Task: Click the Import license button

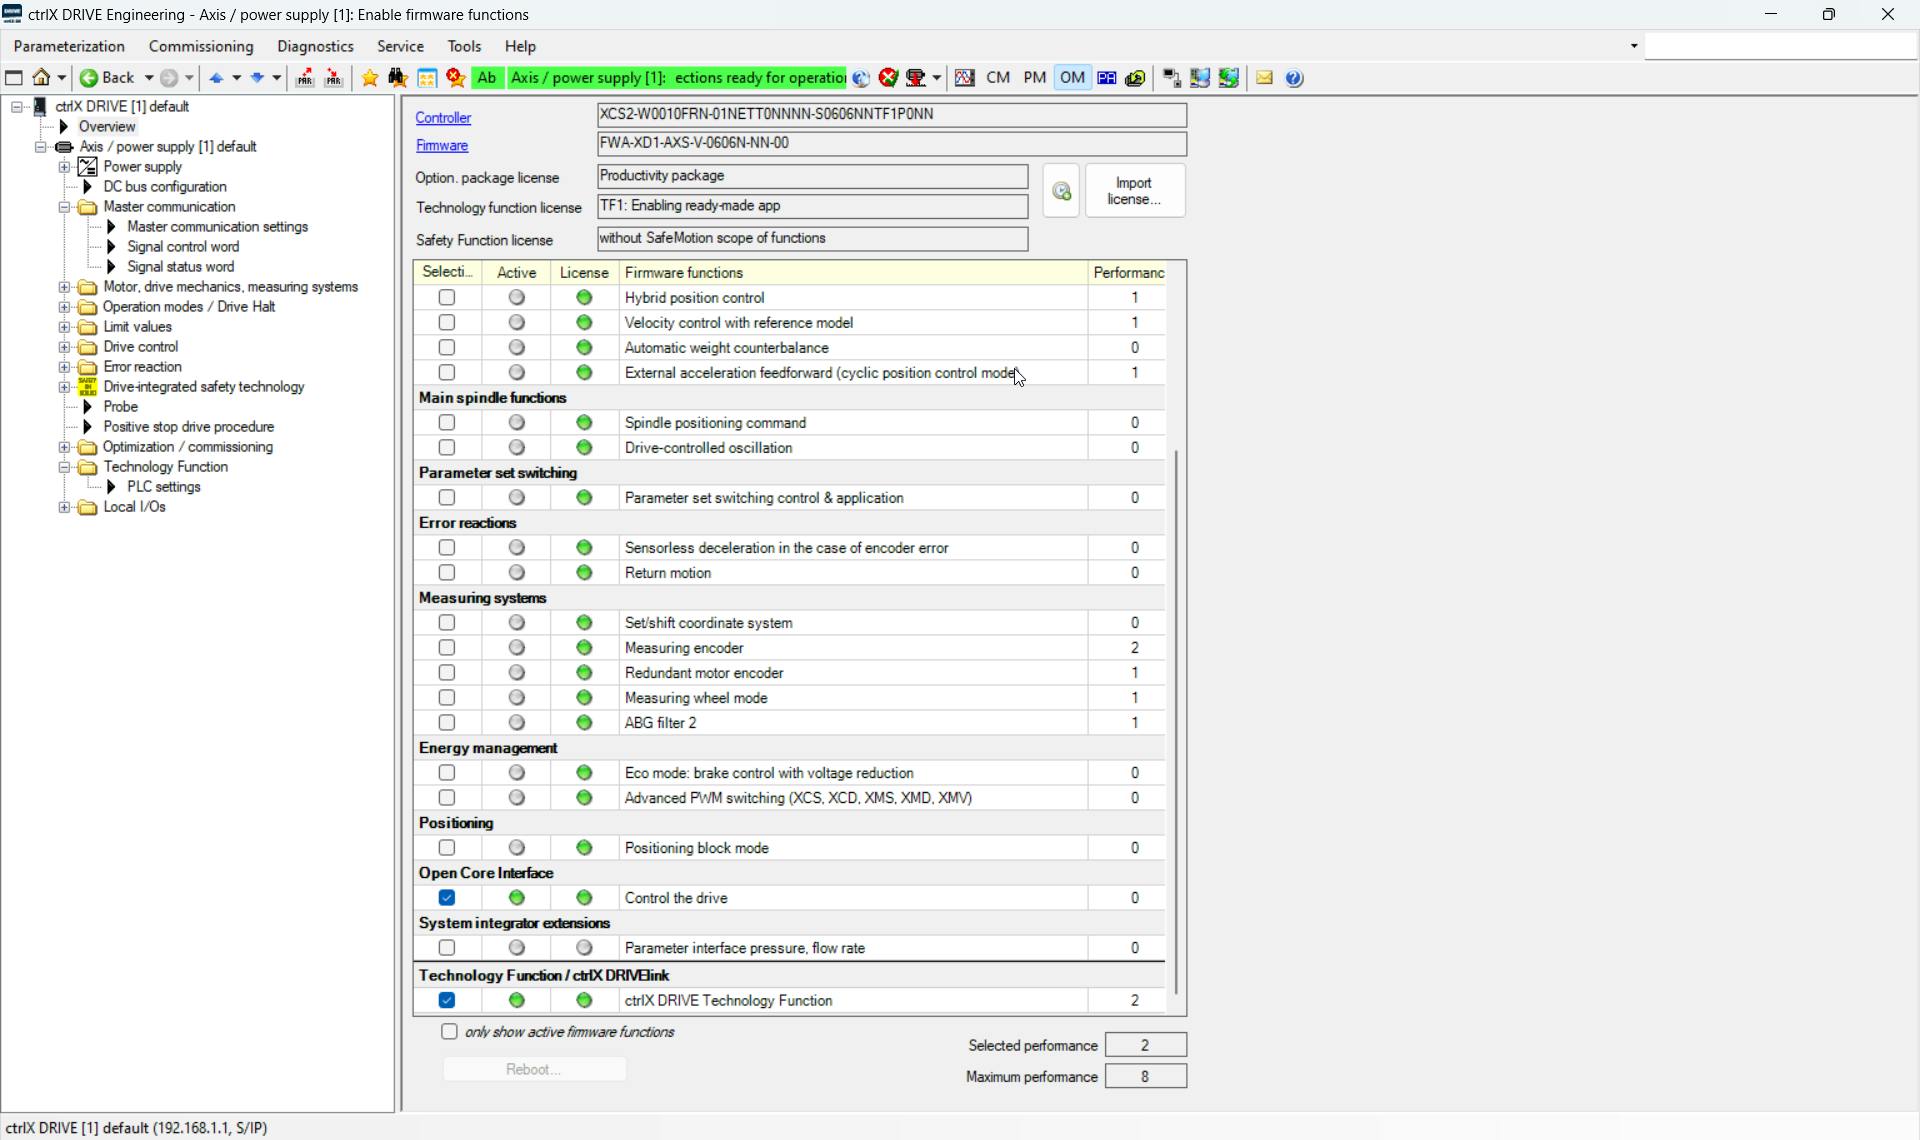Action: (x=1134, y=191)
